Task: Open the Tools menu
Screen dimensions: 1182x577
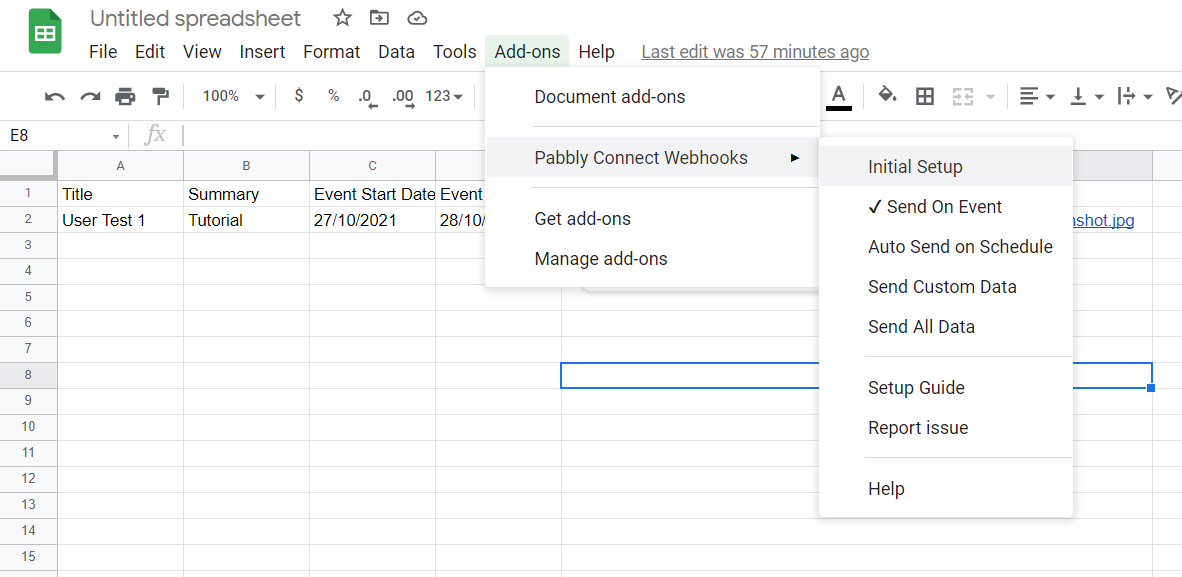Action: (x=455, y=52)
